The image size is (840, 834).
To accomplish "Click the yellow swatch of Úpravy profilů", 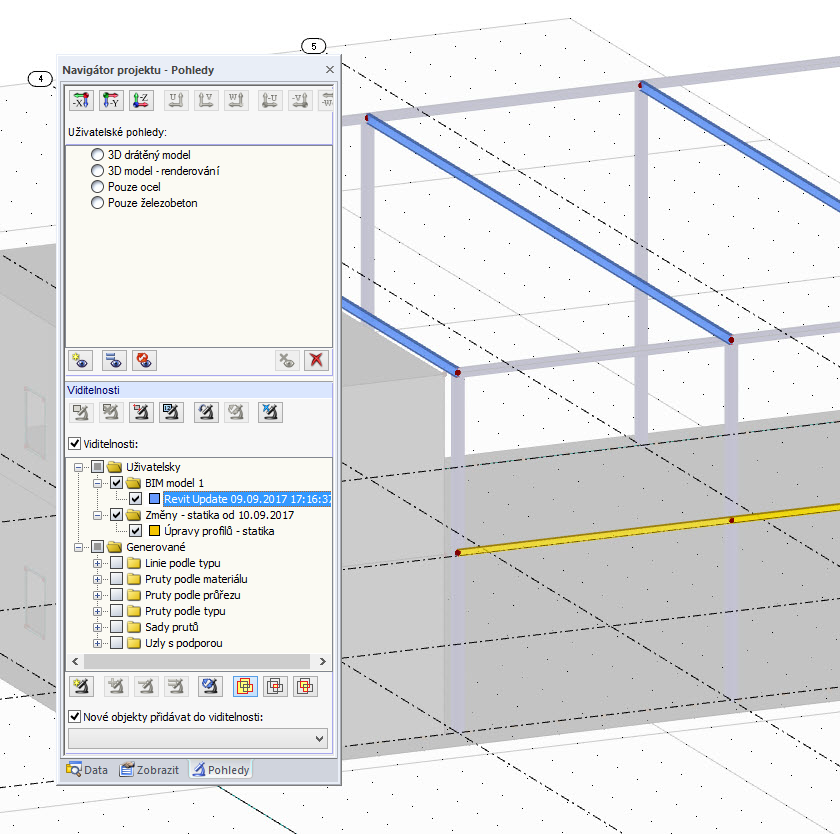I will (154, 531).
